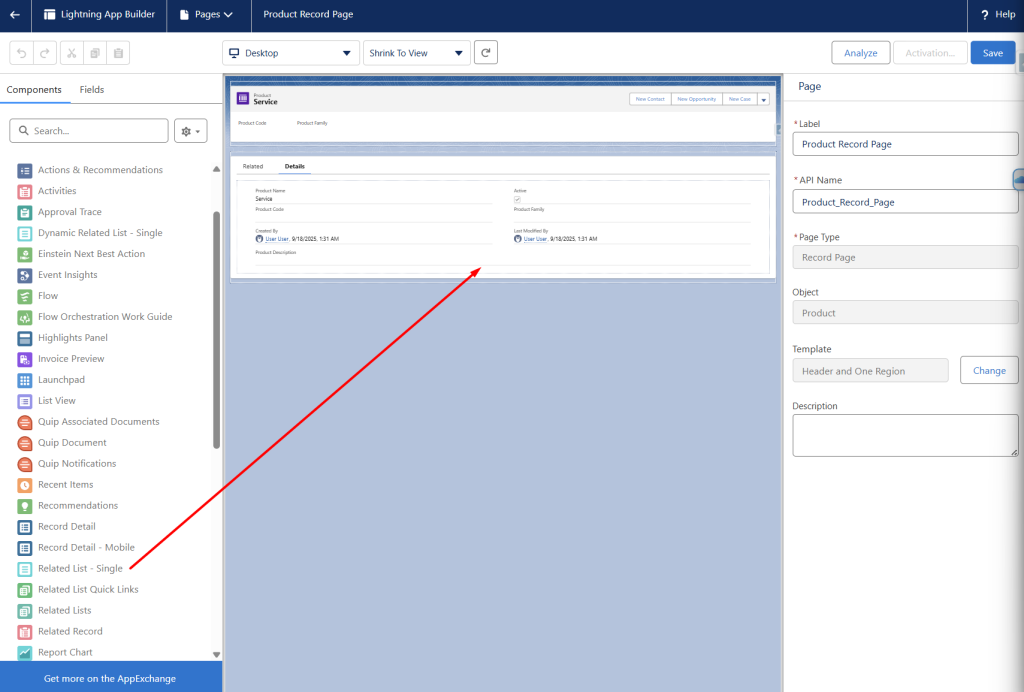Screen dimensions: 1024x692
Task: Click the cut scissors icon
Action: pyautogui.click(x=72, y=53)
